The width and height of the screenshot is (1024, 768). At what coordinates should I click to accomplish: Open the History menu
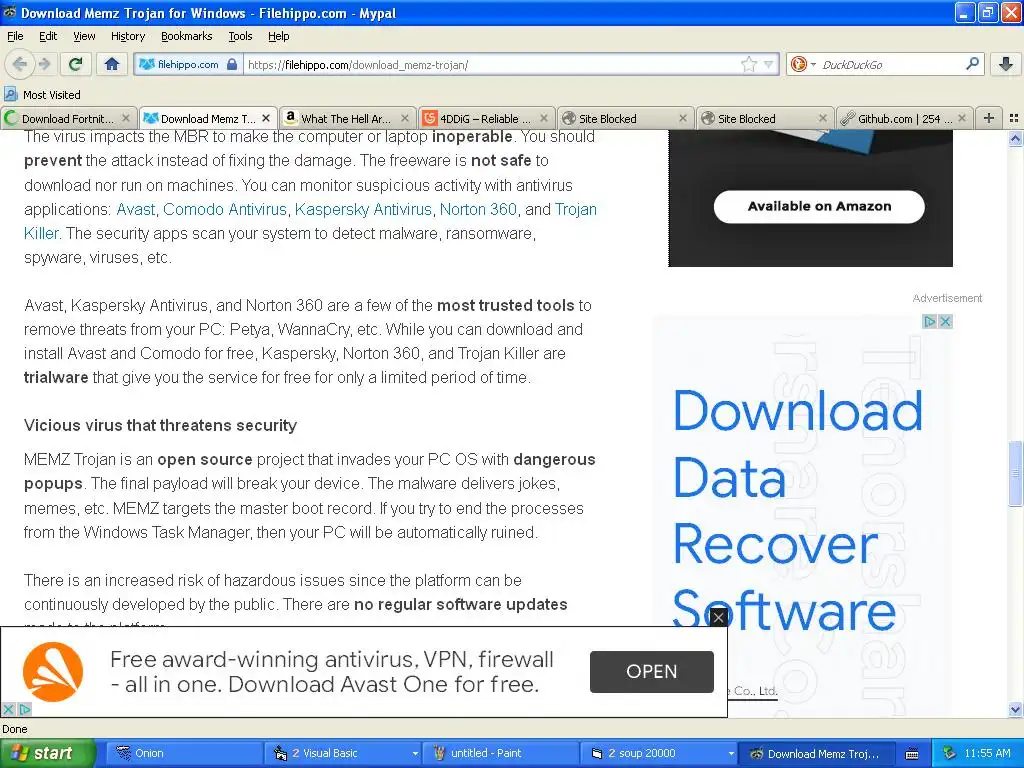128,36
